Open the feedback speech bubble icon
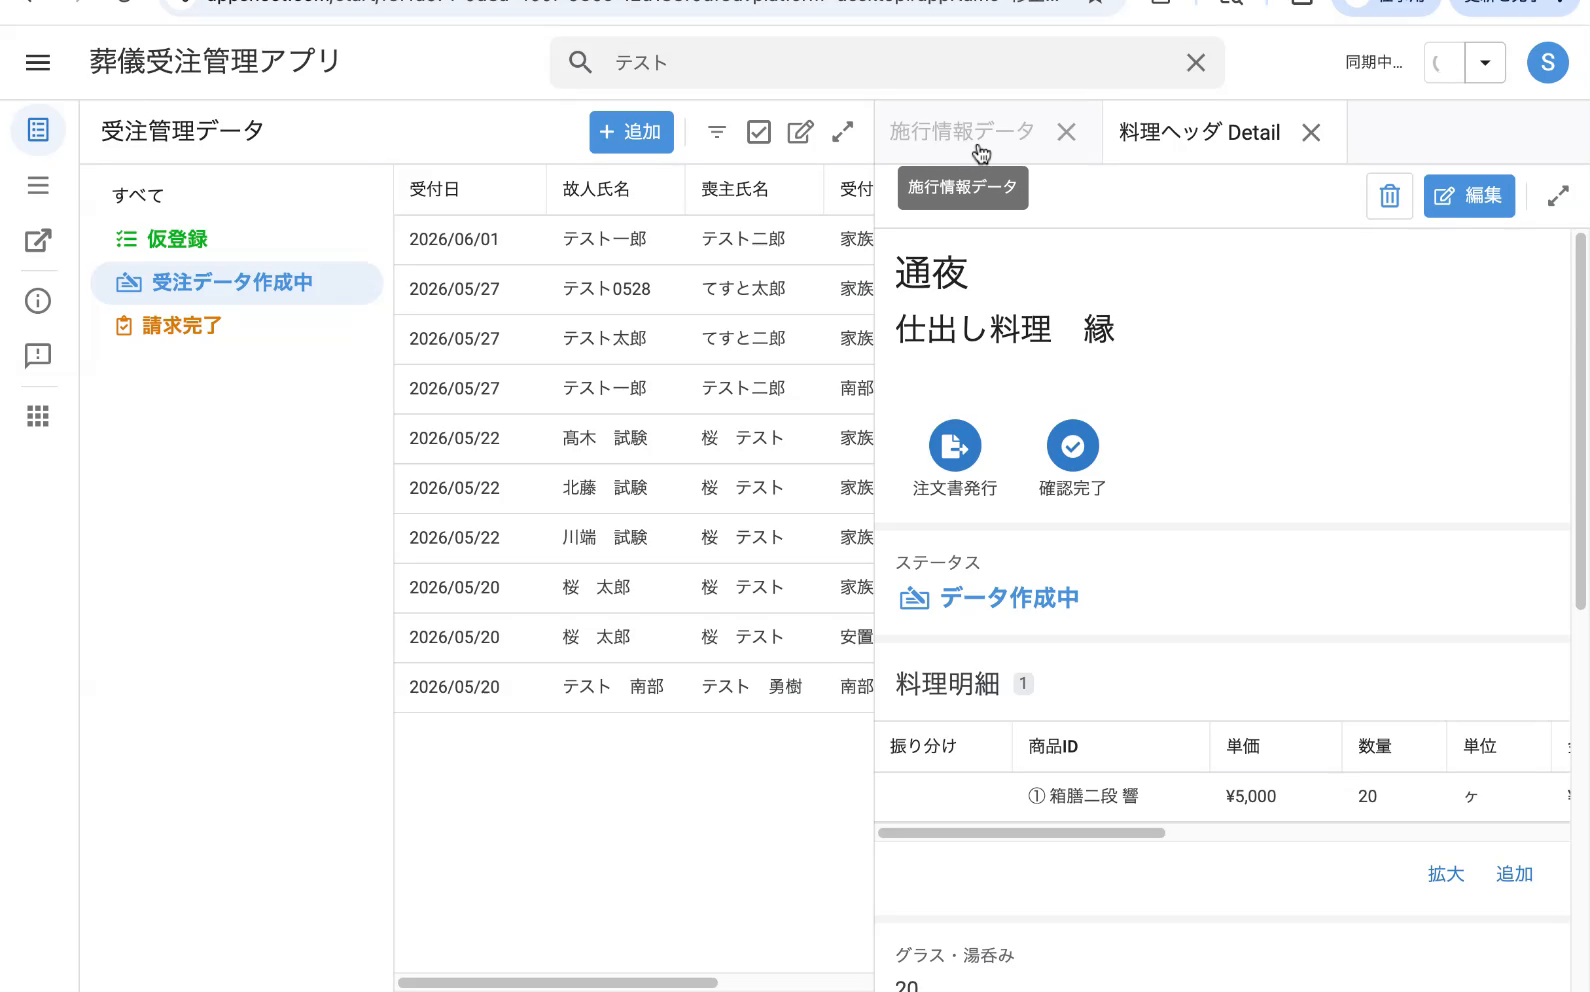 tap(38, 356)
